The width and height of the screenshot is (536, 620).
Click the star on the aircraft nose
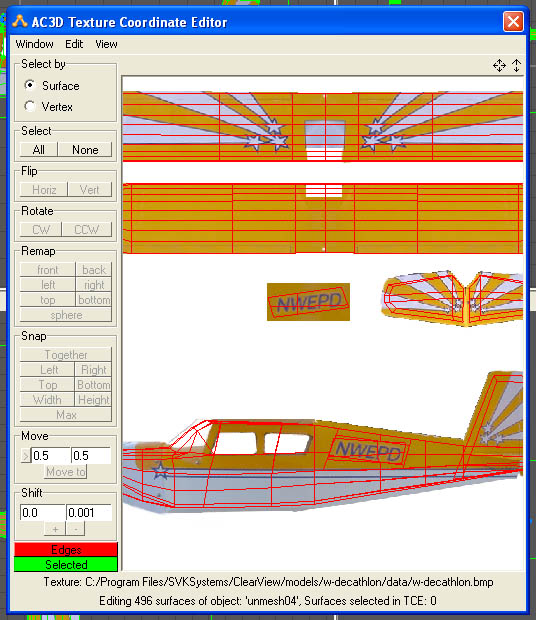pos(160,471)
